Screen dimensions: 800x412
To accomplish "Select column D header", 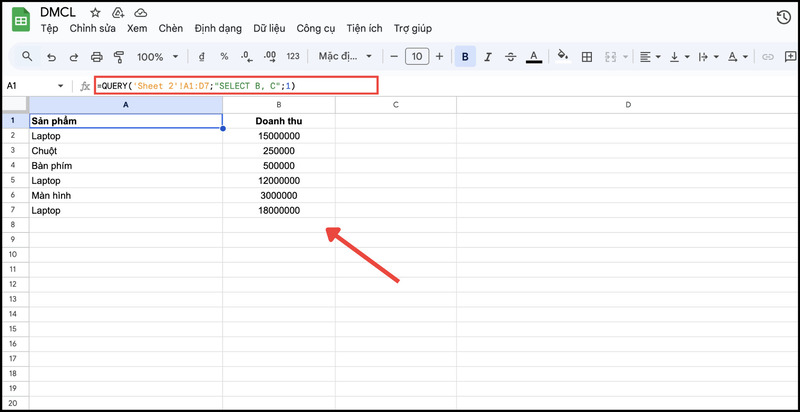I will [628, 105].
